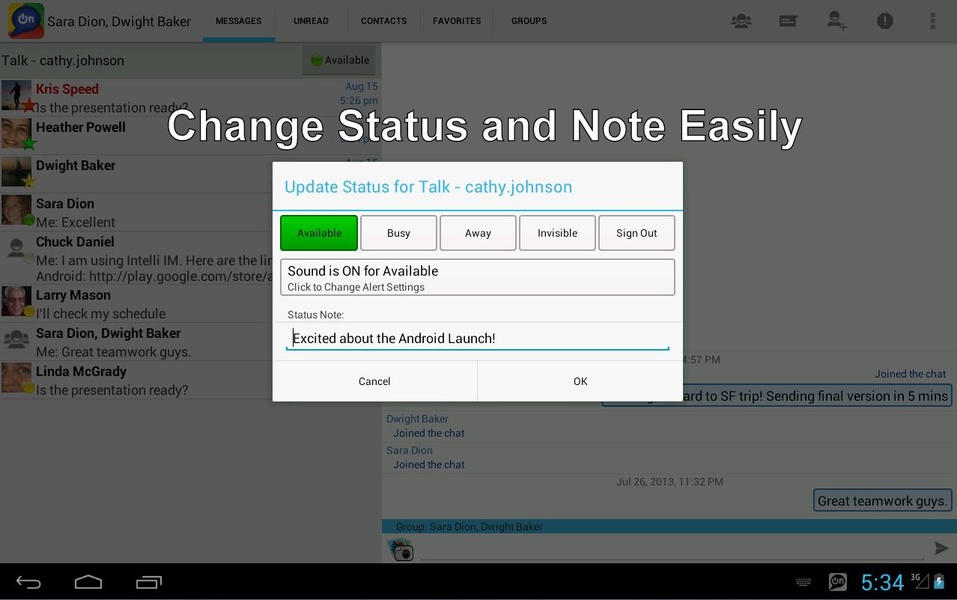Tap the battery icon in system bar
957x600 pixels.
[939, 581]
